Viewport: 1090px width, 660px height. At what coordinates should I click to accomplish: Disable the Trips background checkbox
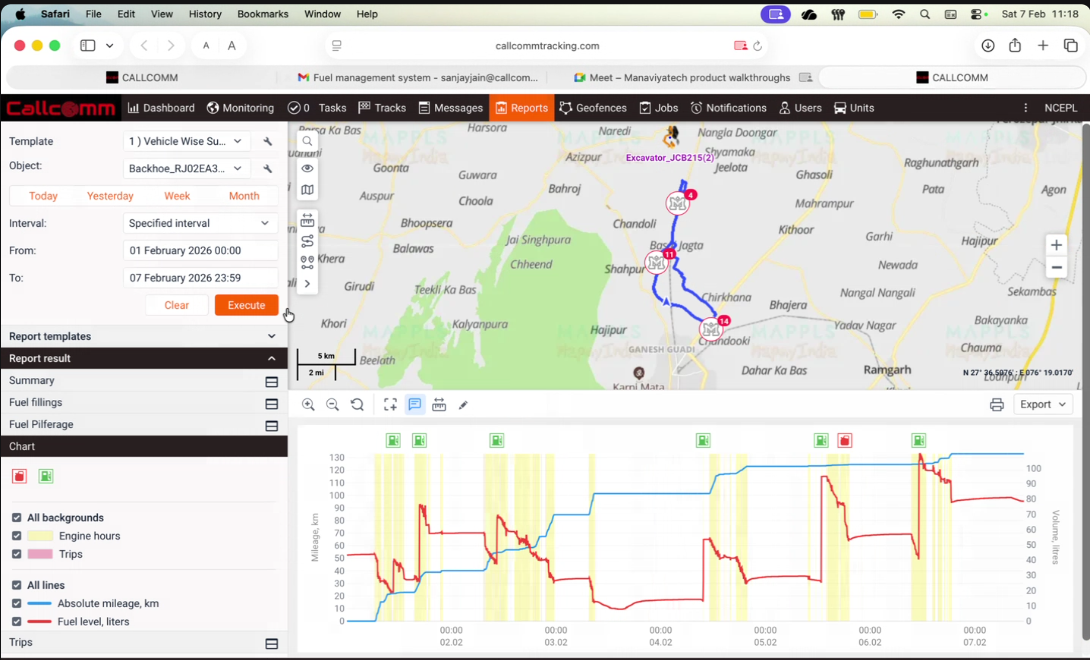click(x=16, y=553)
